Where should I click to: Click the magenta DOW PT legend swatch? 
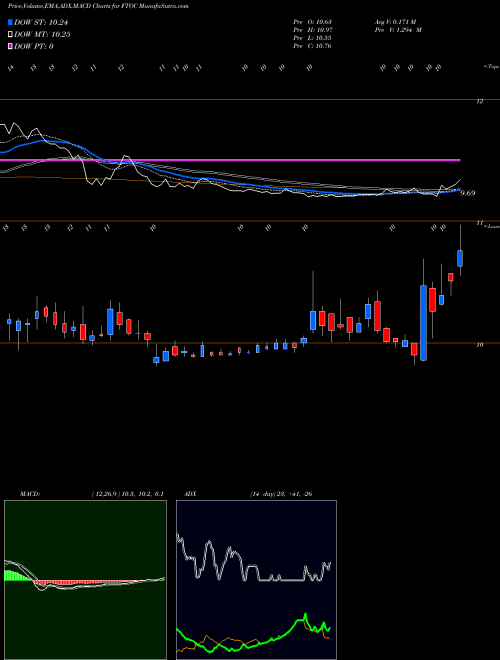click(x=10, y=46)
